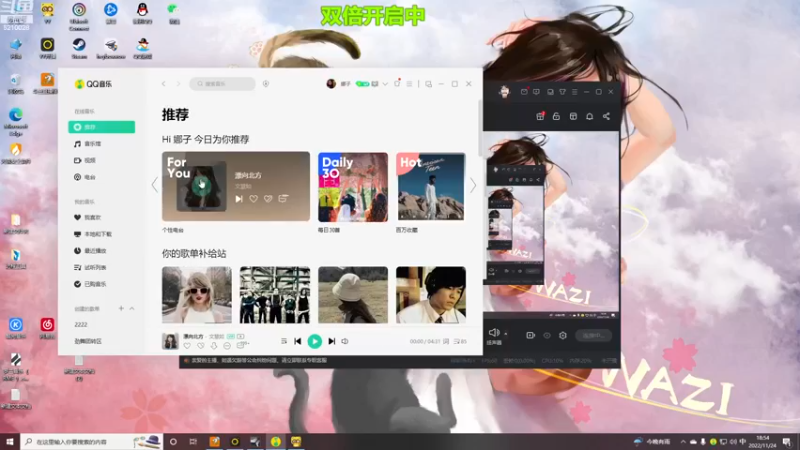Select the highlighted 推荐 recommend tab

click(x=102, y=127)
